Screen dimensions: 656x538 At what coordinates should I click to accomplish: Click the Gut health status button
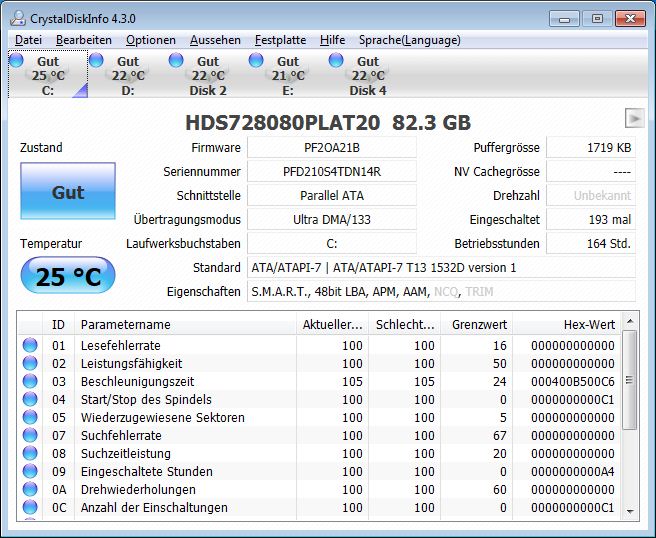coord(68,191)
